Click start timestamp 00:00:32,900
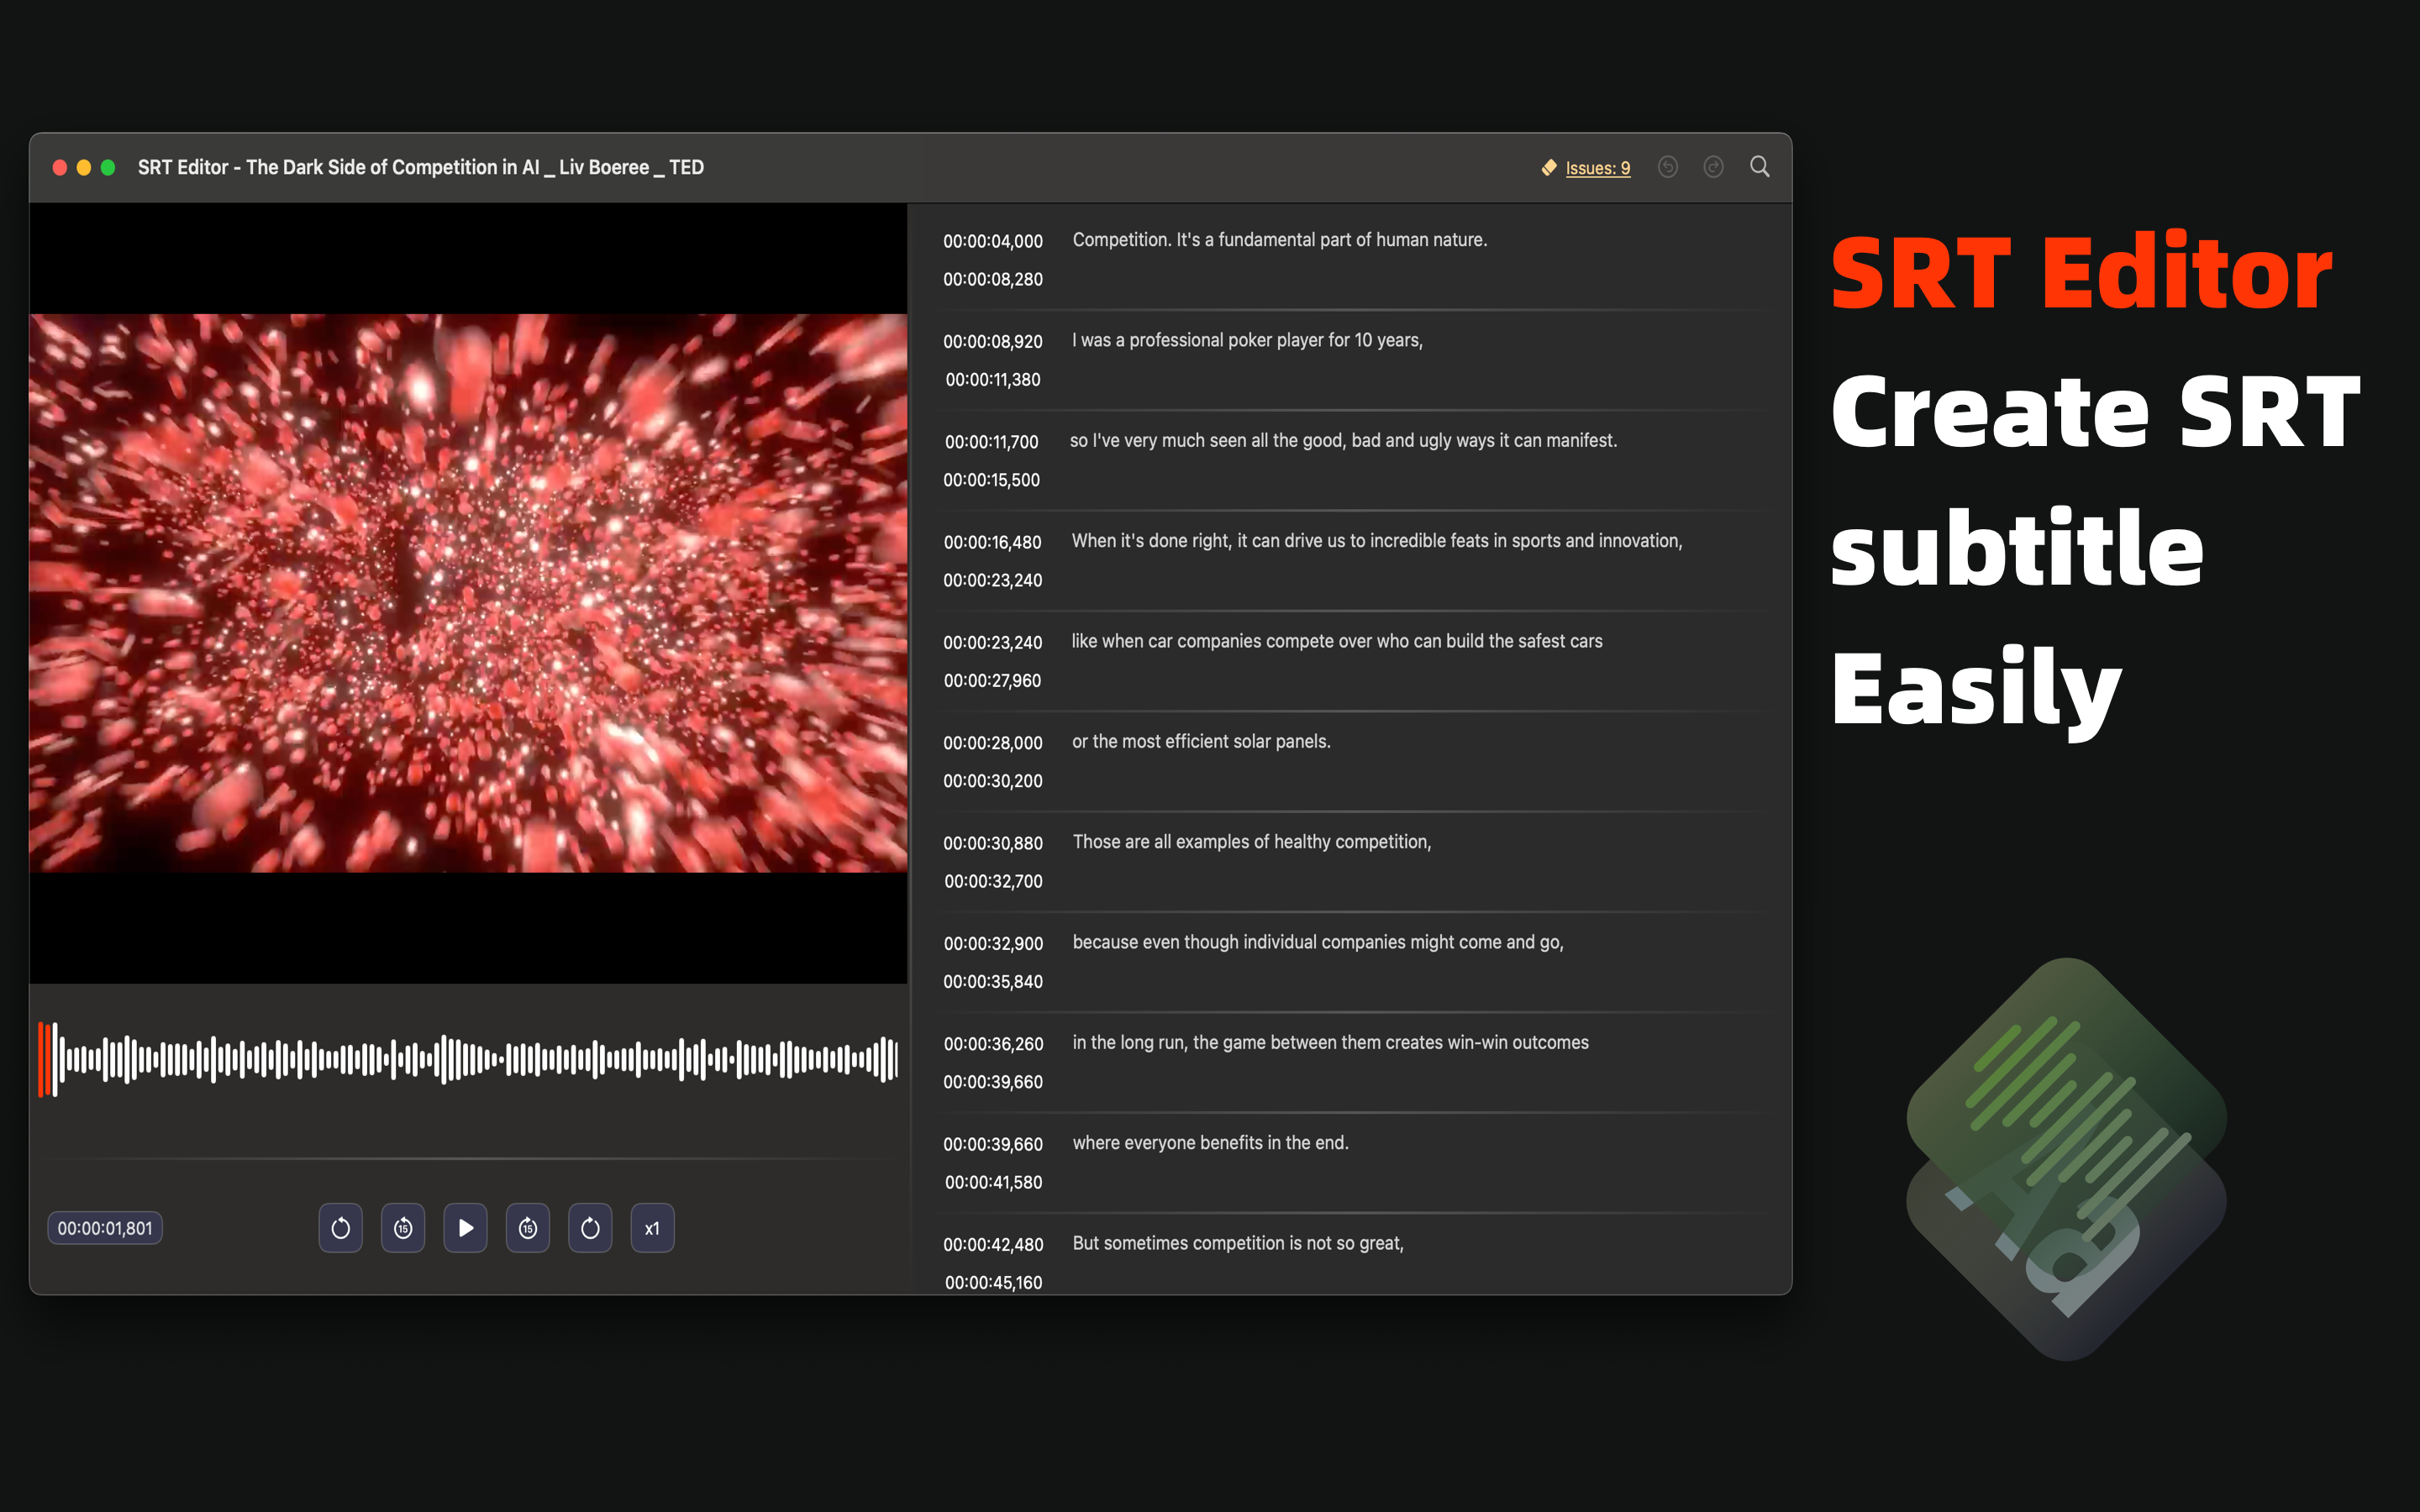This screenshot has width=2420, height=1512. [x=993, y=944]
